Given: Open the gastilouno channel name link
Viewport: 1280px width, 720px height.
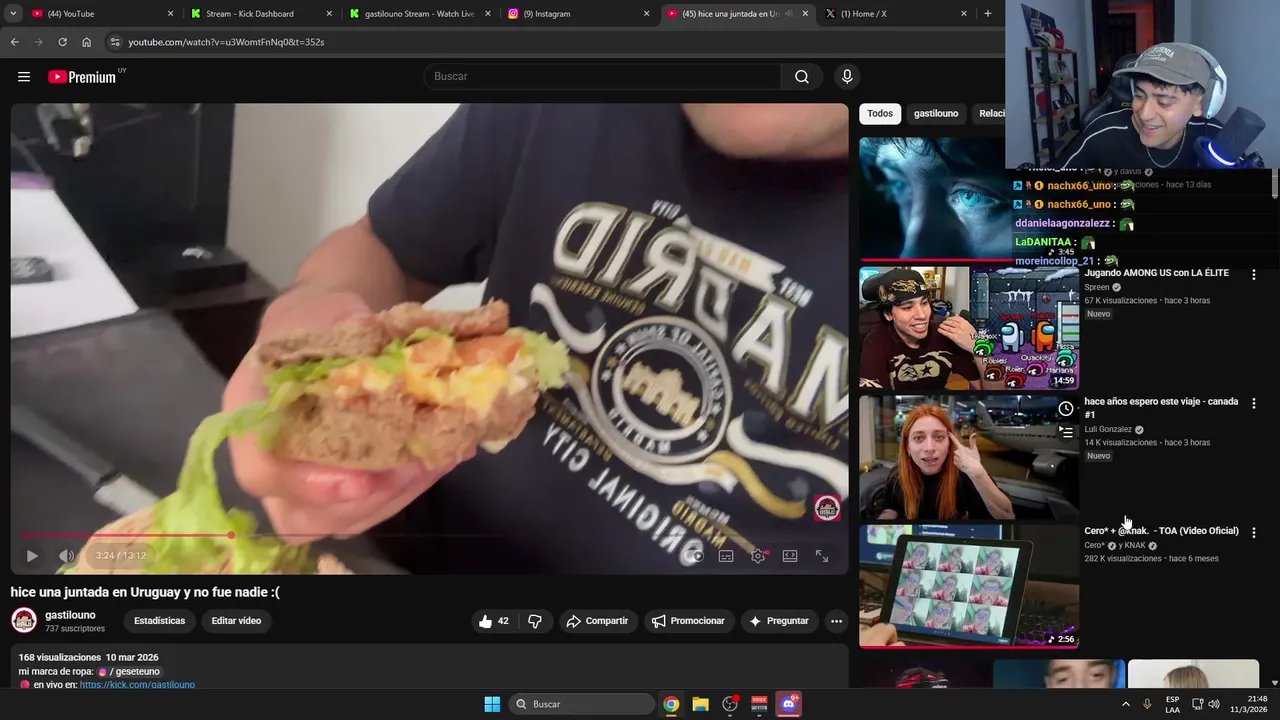Looking at the screenshot, I should coord(70,615).
